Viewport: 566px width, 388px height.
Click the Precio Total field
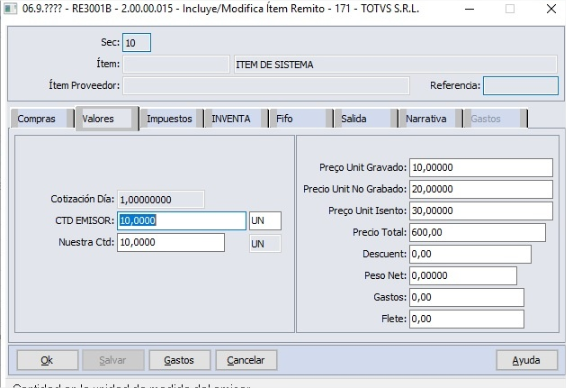coord(477,232)
